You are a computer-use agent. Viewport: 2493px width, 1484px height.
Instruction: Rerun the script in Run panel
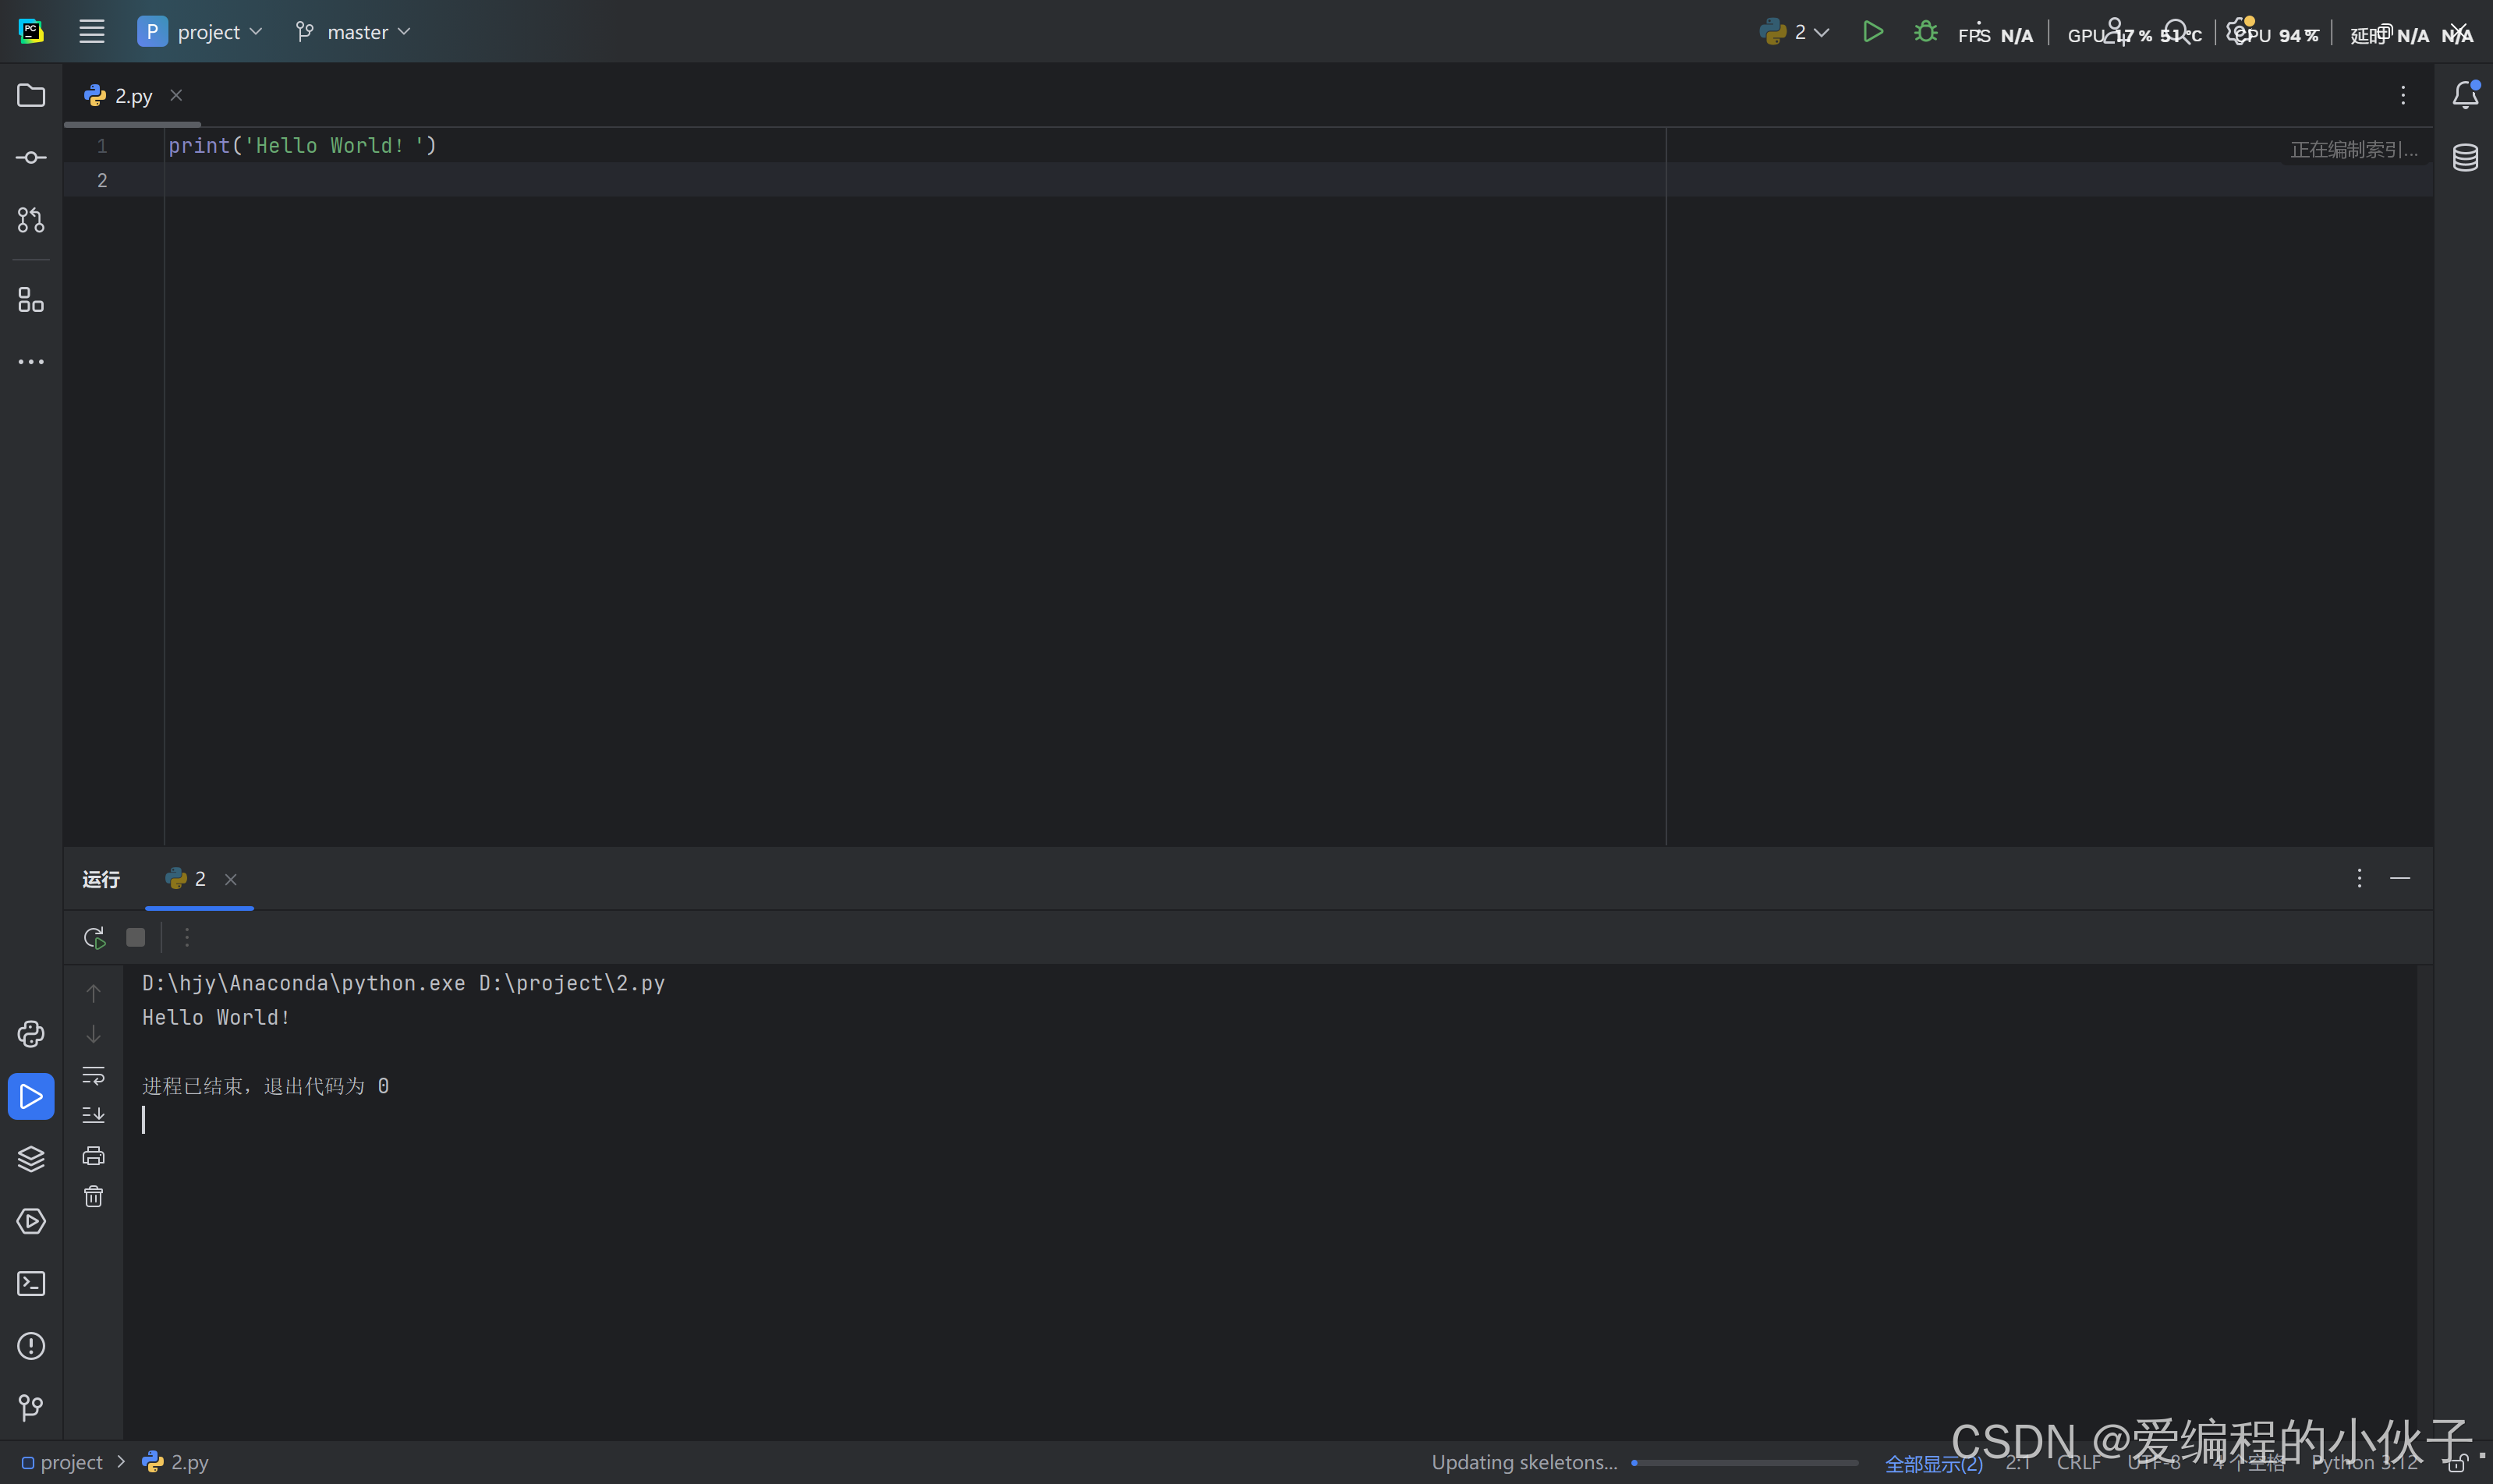pyautogui.click(x=94, y=937)
